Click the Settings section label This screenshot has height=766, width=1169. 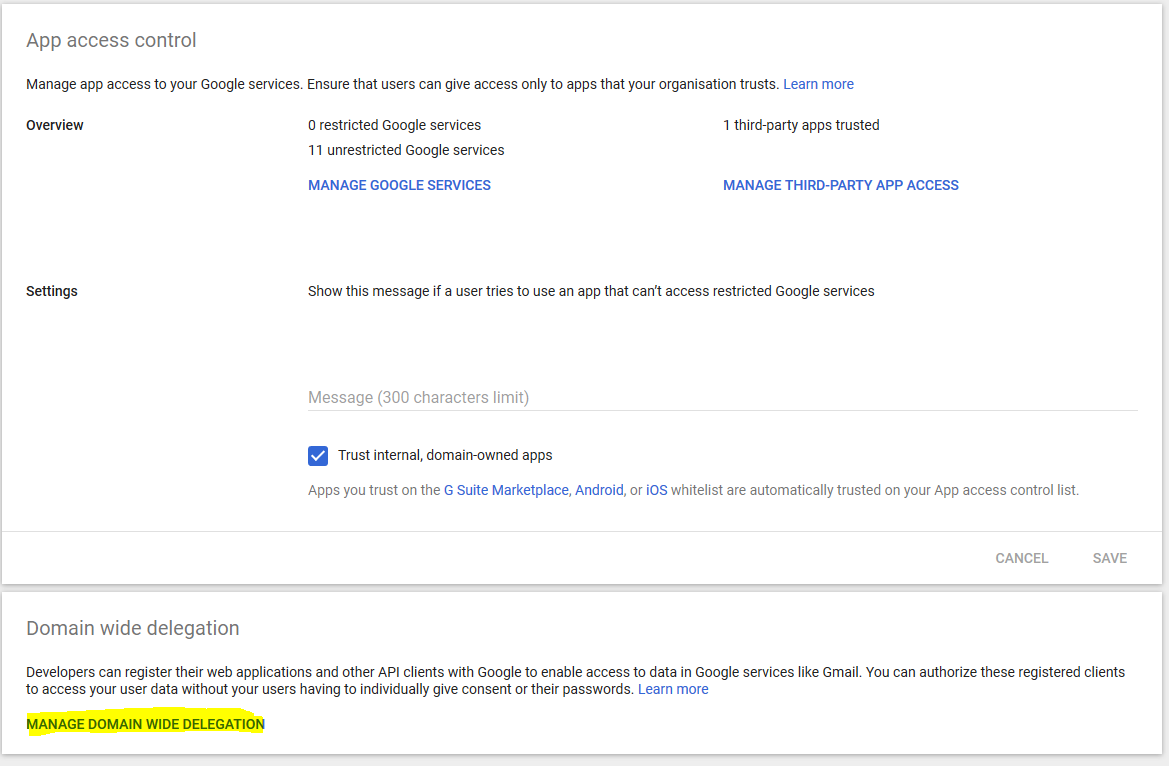coord(52,291)
